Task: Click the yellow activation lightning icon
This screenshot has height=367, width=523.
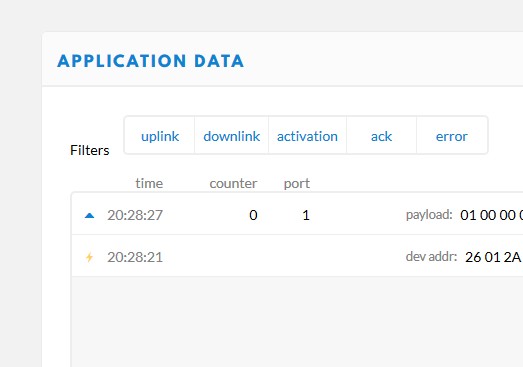Action: pos(89,257)
